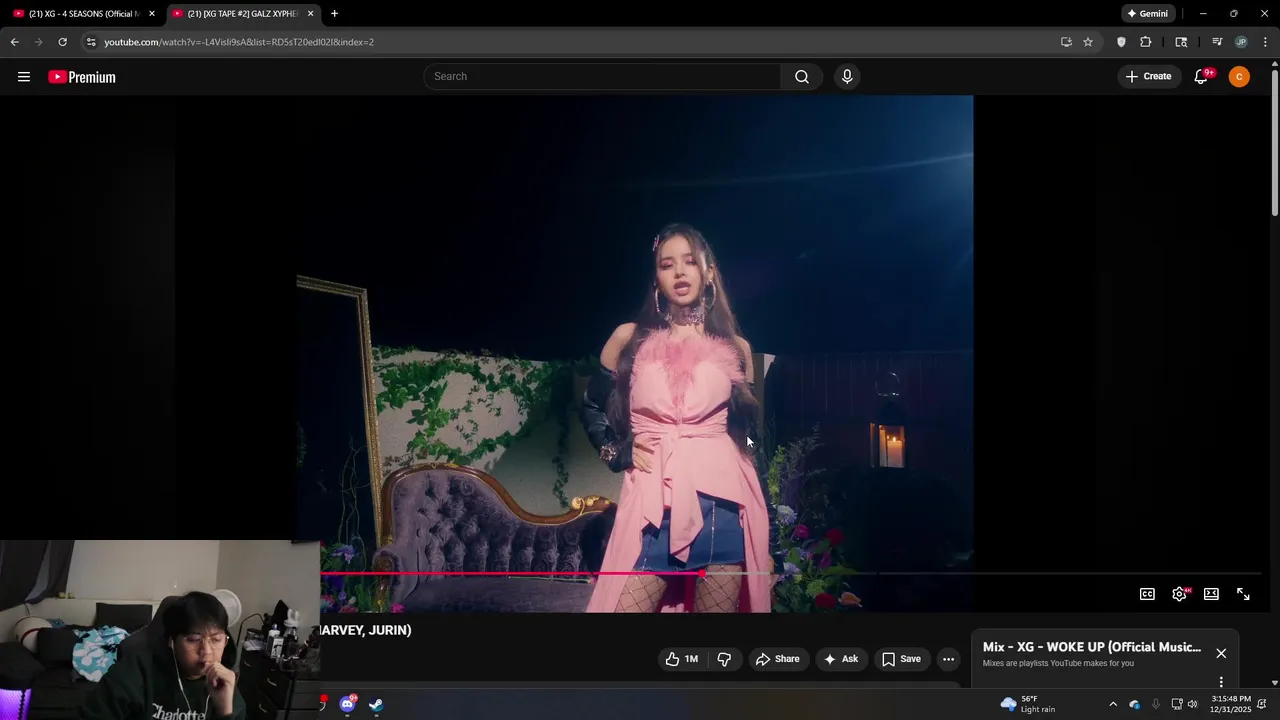Viewport: 1280px width, 720px height.
Task: Open the Mix - XG - WOKE UP title
Action: coord(1092,647)
